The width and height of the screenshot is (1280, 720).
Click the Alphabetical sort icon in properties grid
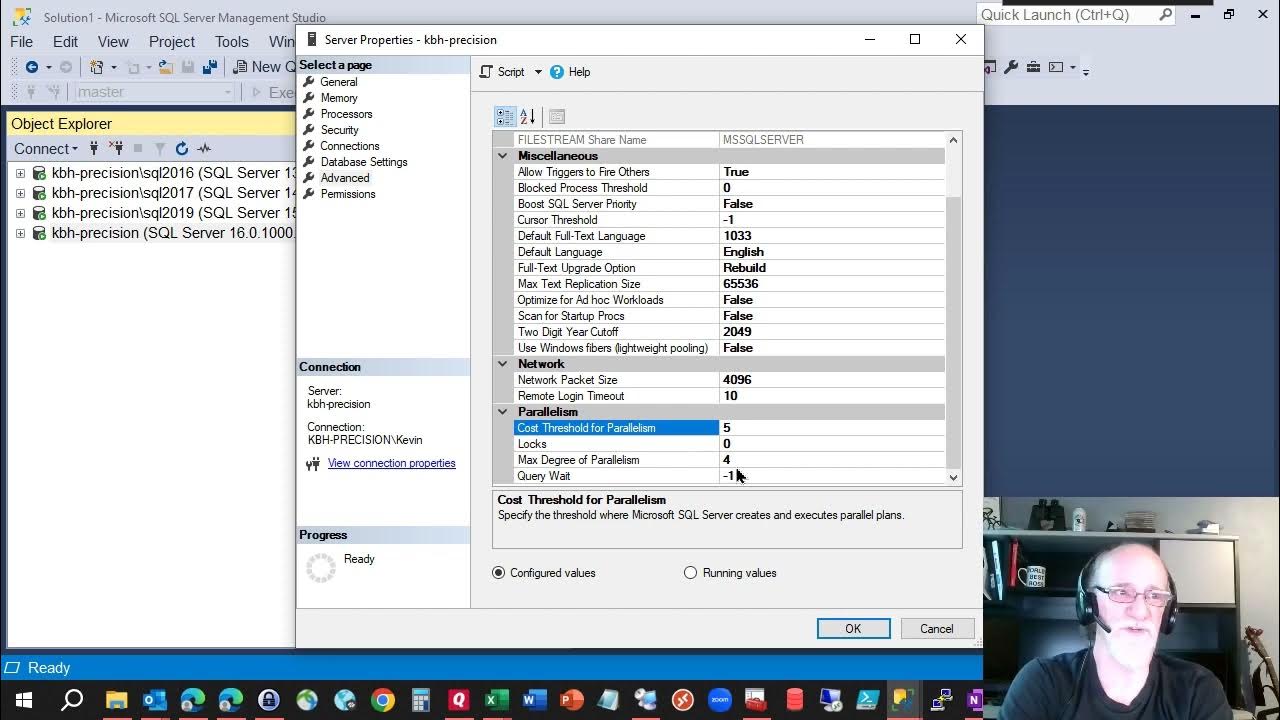coord(528,116)
